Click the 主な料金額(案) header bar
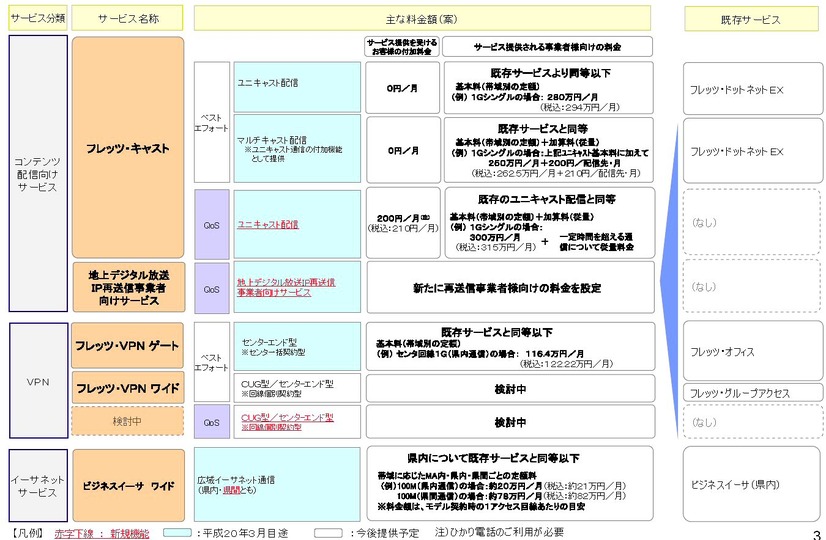826x540 pixels. click(422, 18)
